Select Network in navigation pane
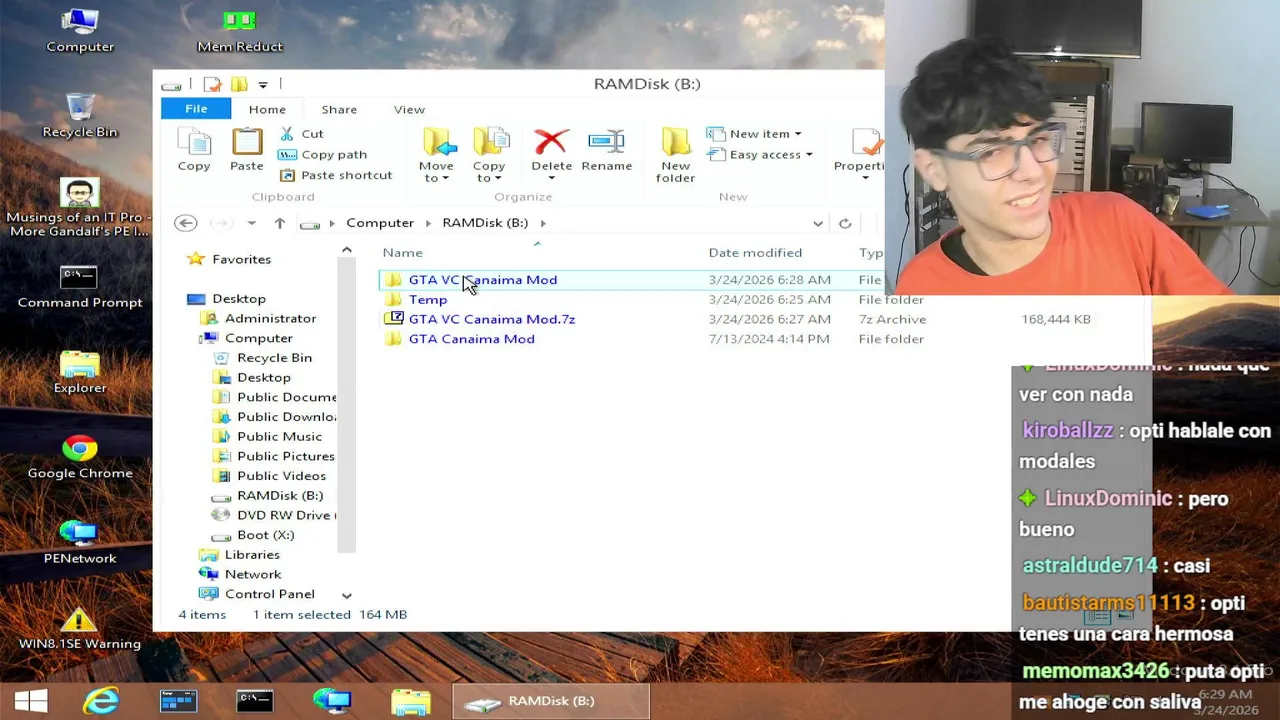1280x720 pixels. [x=253, y=574]
